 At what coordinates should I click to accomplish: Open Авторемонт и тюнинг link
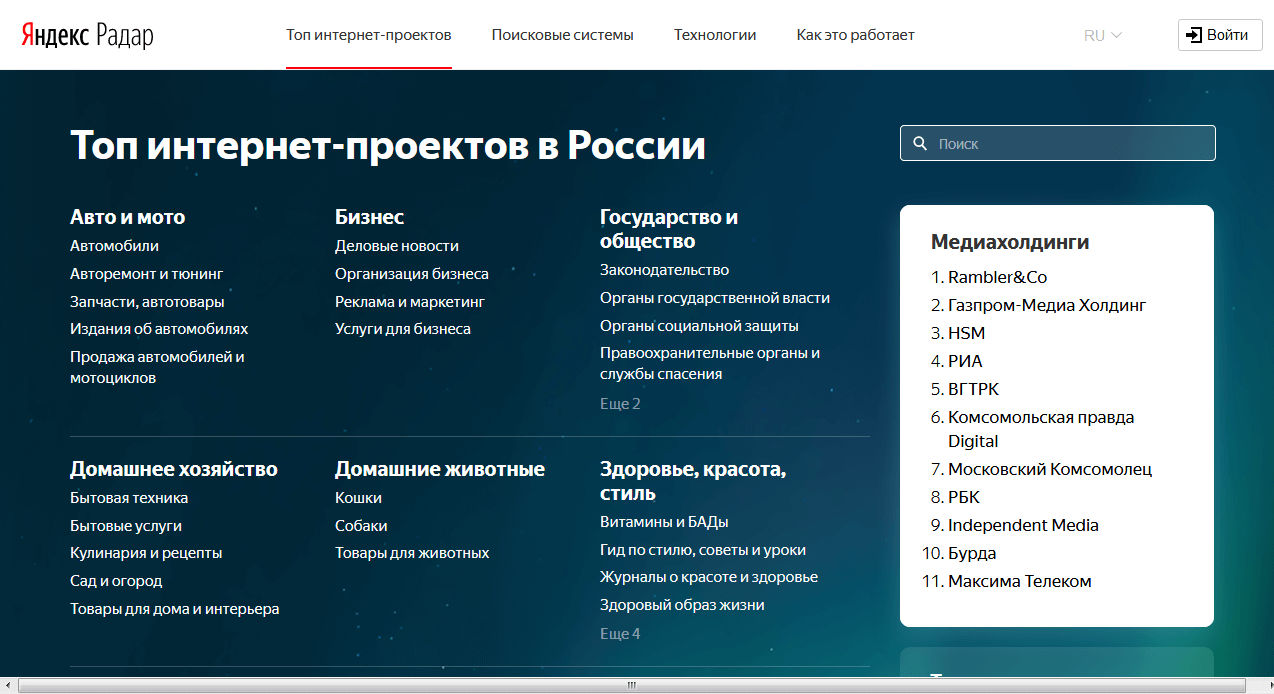(x=147, y=274)
